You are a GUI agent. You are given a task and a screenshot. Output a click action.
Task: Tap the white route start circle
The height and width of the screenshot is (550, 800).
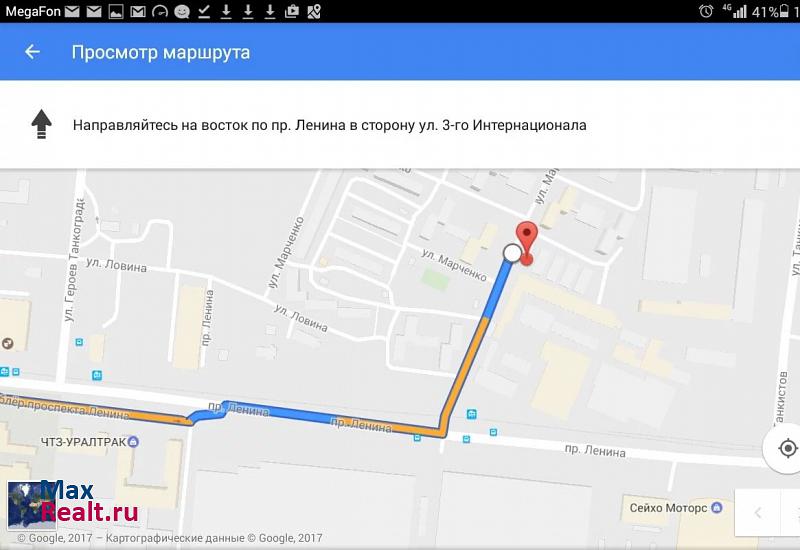[x=512, y=253]
